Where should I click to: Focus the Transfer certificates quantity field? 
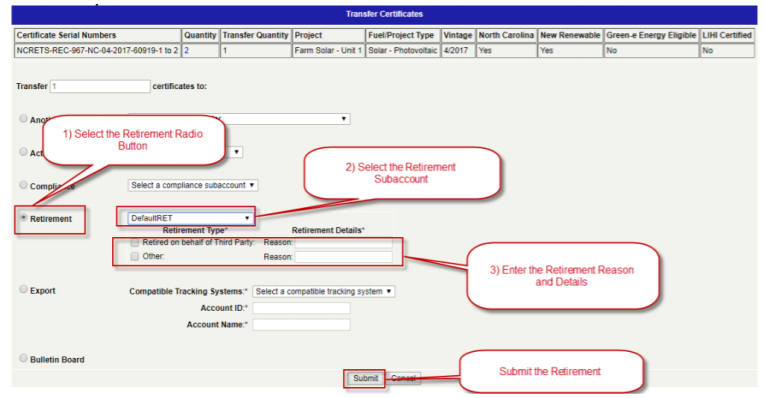click(x=100, y=86)
